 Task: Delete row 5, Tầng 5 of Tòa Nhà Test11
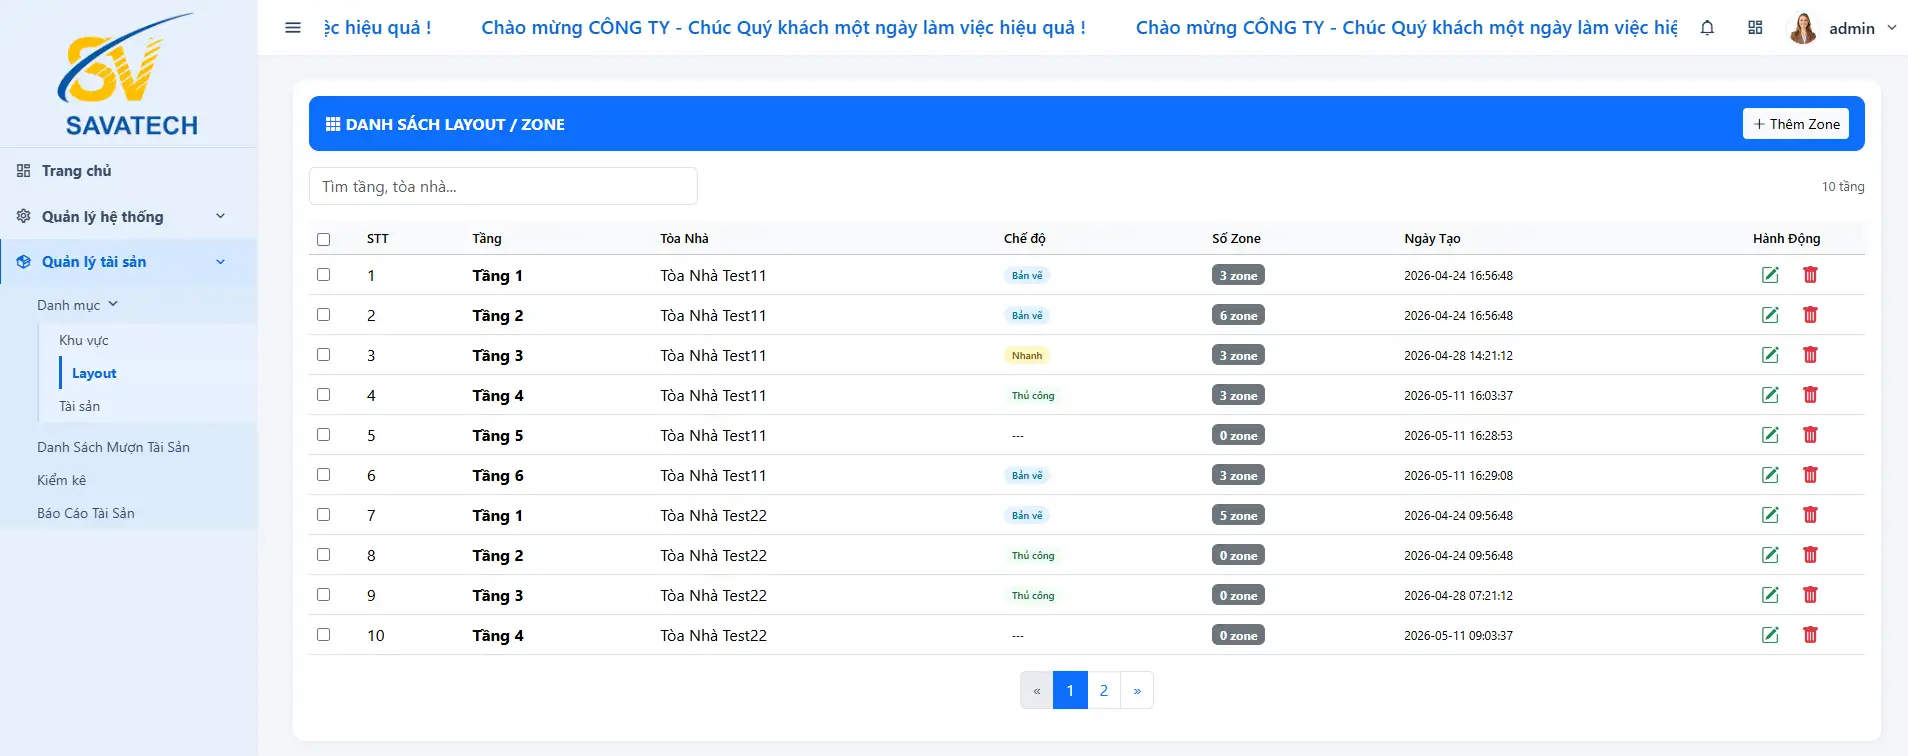coord(1810,435)
